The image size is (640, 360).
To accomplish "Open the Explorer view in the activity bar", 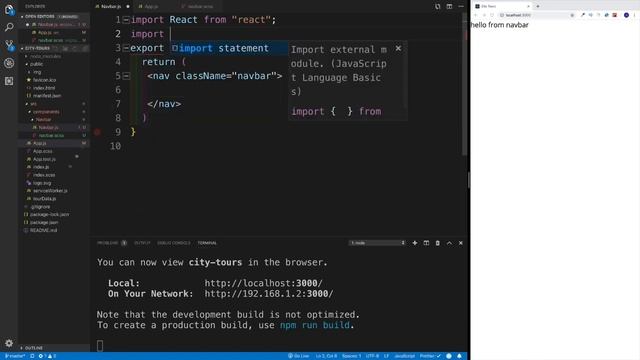I will coord(9,9).
